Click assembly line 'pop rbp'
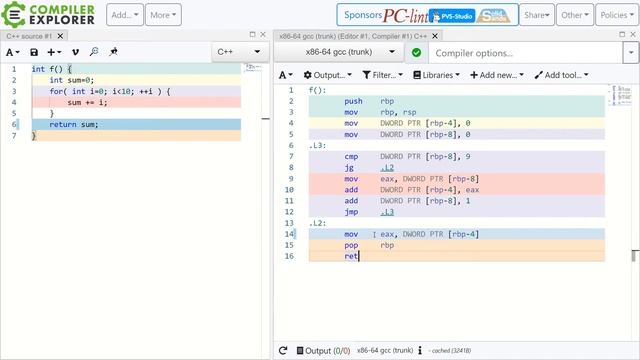 point(457,245)
